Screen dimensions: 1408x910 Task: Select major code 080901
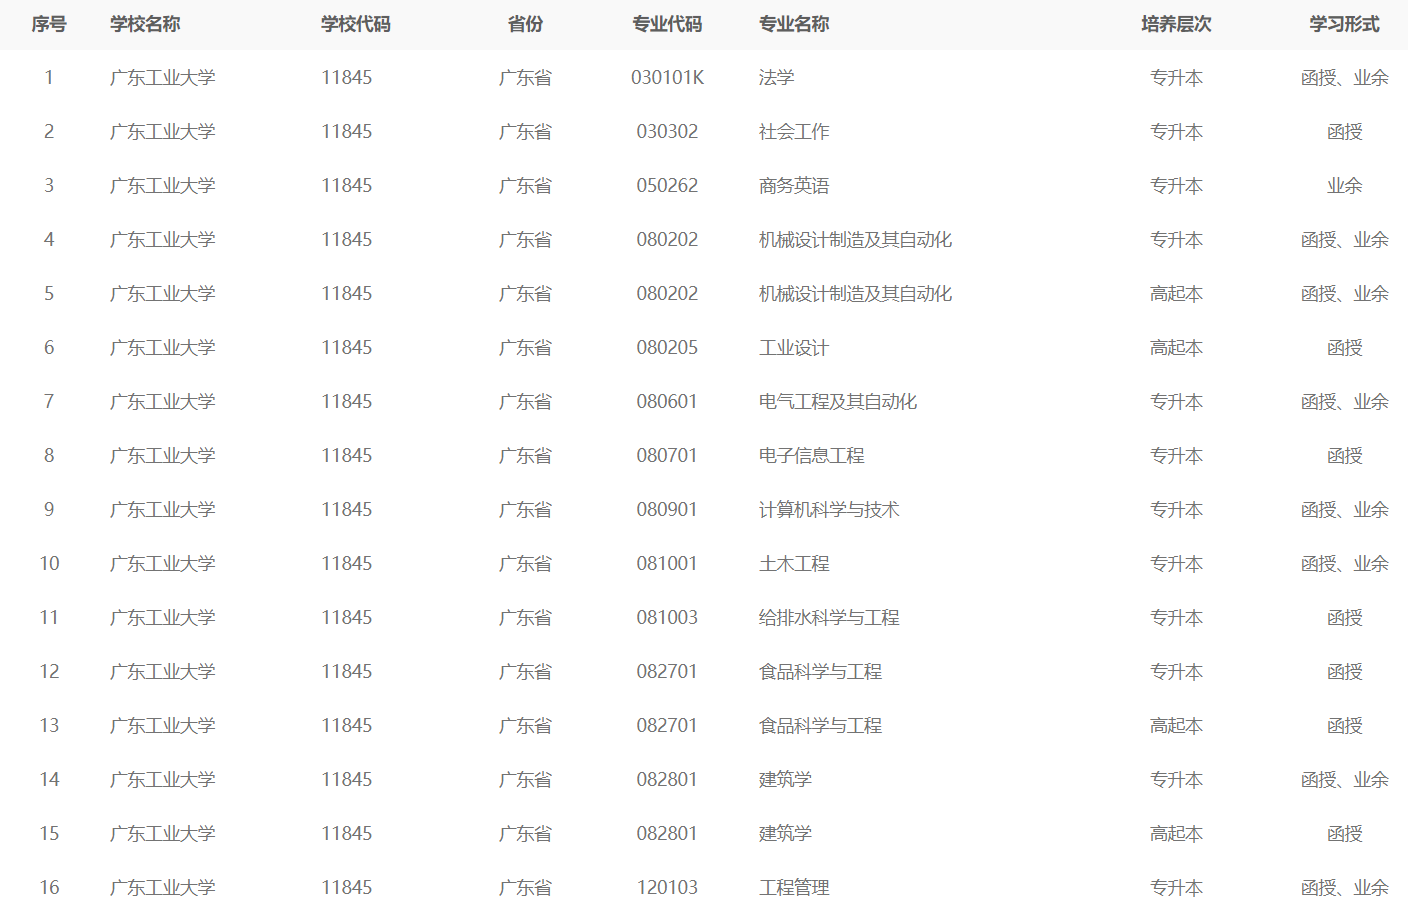(667, 510)
